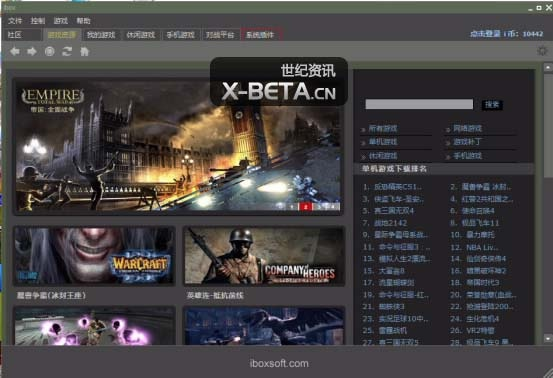Click the scrollbar up arrow
Screen dimensions: 553x378
tap(548, 67)
